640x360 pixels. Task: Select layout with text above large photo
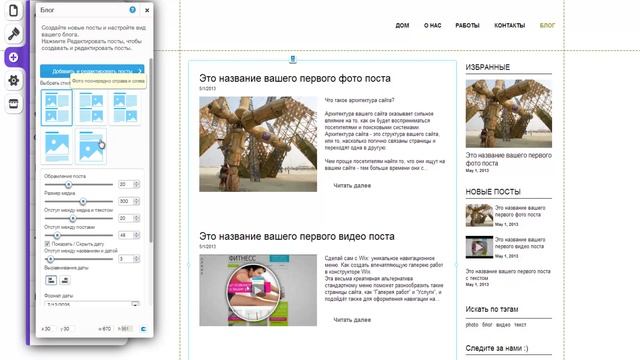[x=91, y=146]
